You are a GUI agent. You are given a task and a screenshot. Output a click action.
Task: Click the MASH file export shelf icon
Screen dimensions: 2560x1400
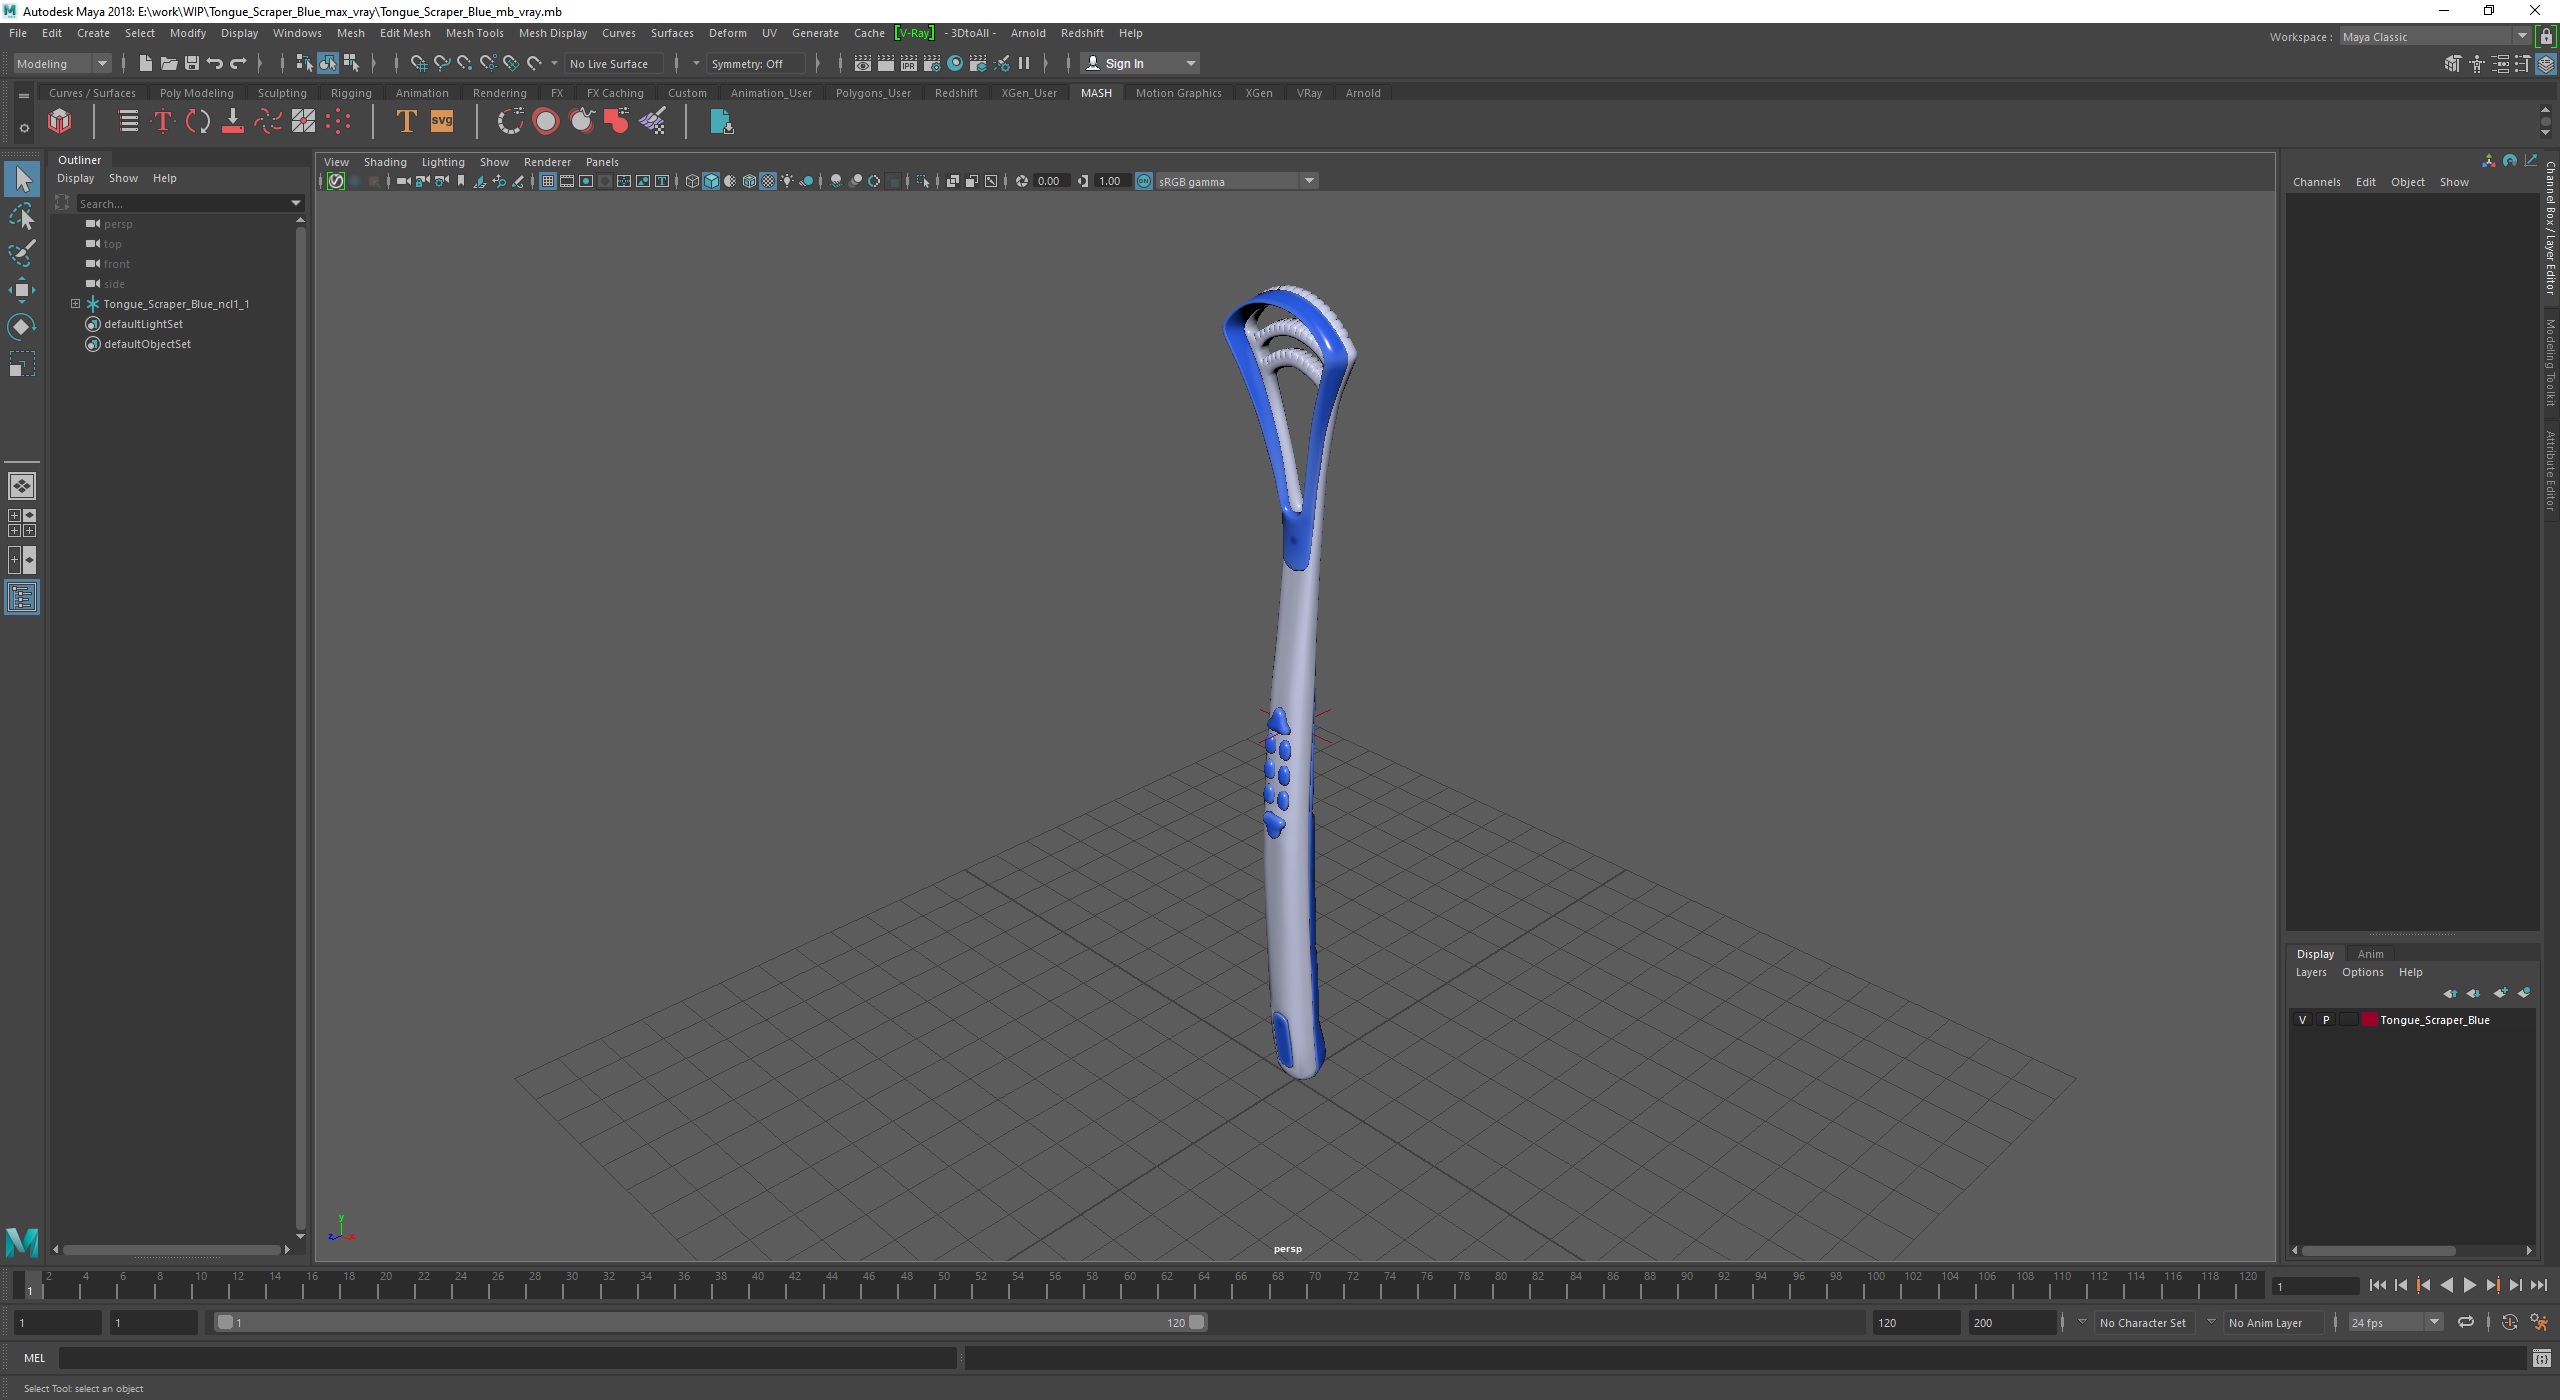coord(721,122)
